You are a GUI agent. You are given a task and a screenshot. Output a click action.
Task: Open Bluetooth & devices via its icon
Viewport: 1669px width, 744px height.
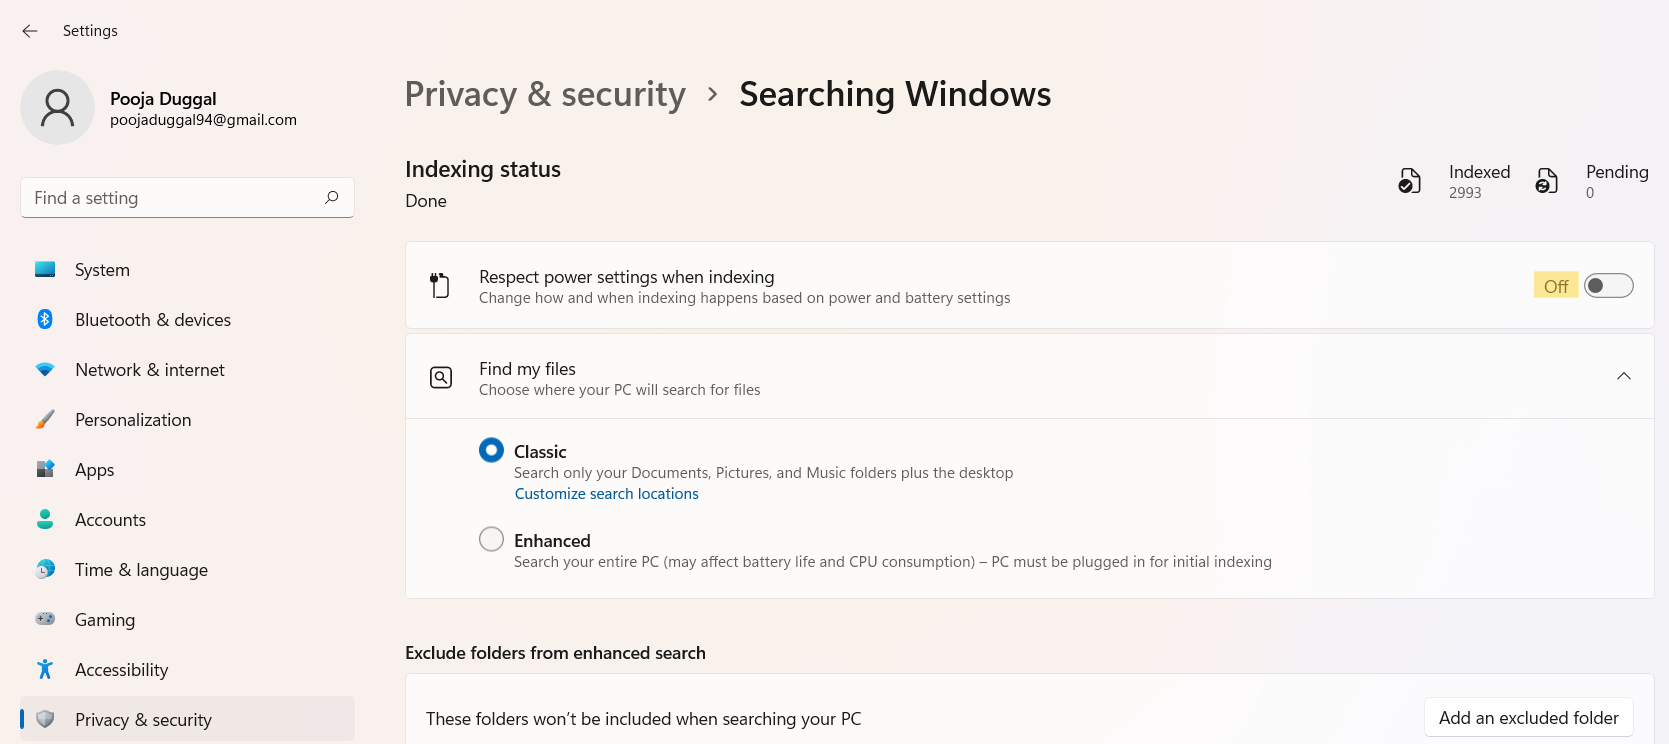coord(45,319)
